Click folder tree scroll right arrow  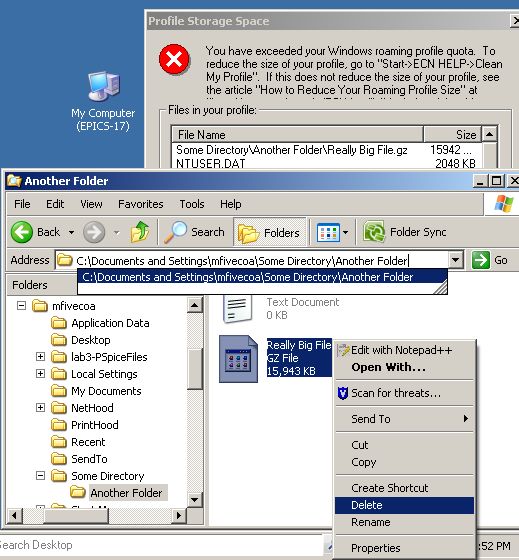click(x=179, y=516)
